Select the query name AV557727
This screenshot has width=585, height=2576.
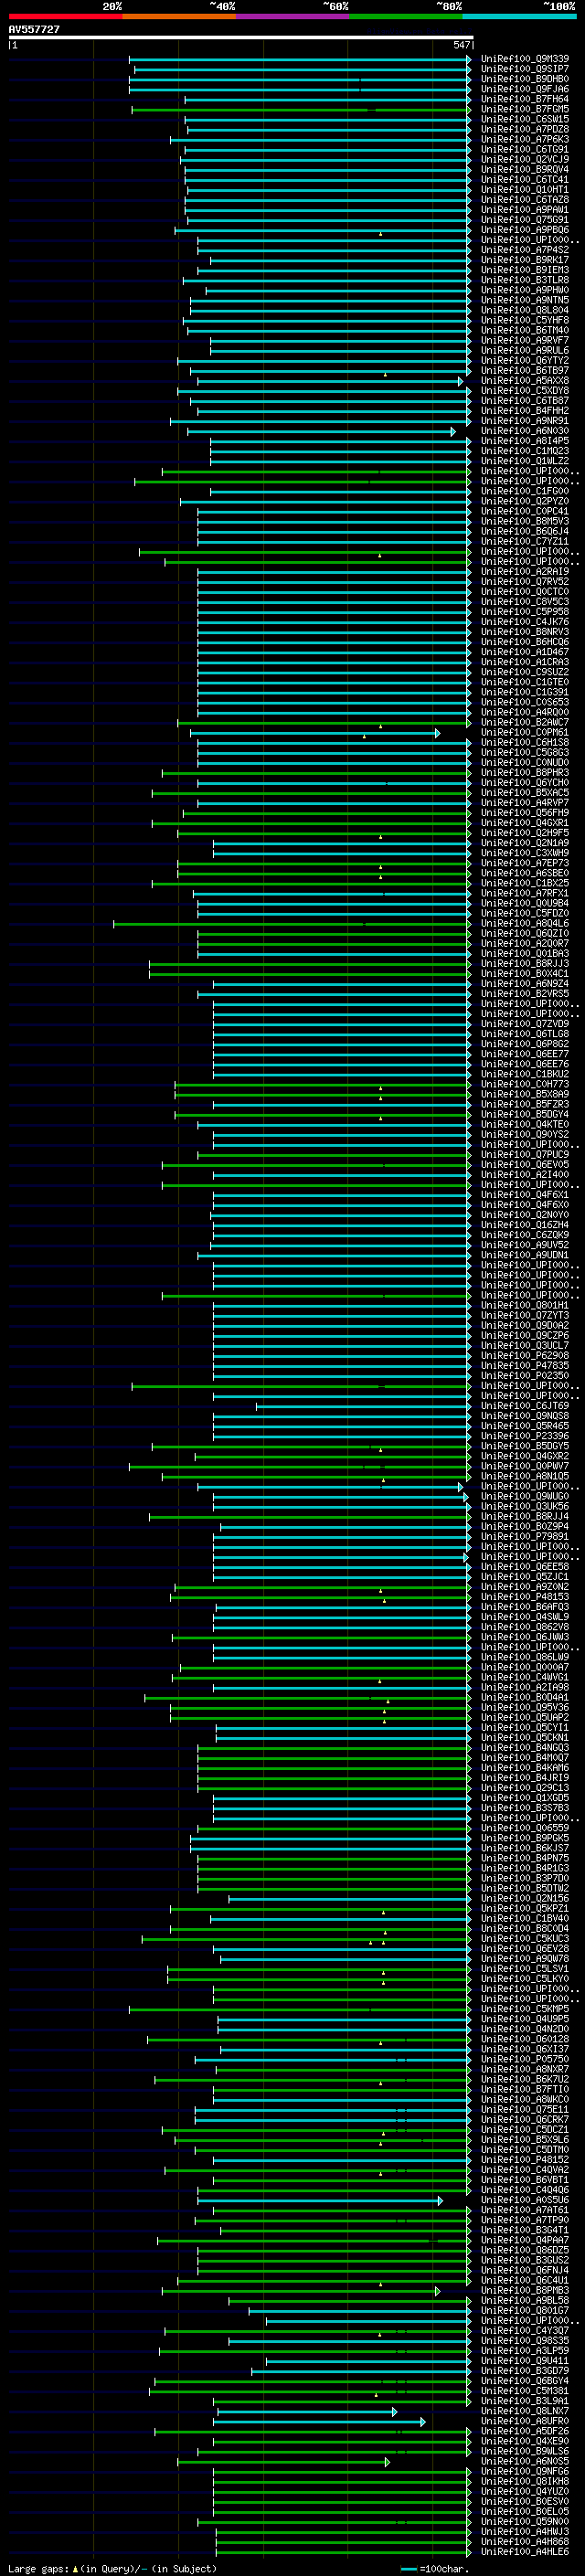34,29
